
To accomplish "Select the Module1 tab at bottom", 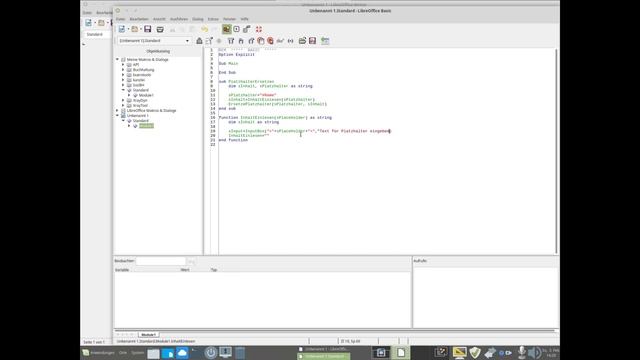I will coord(148,335).
